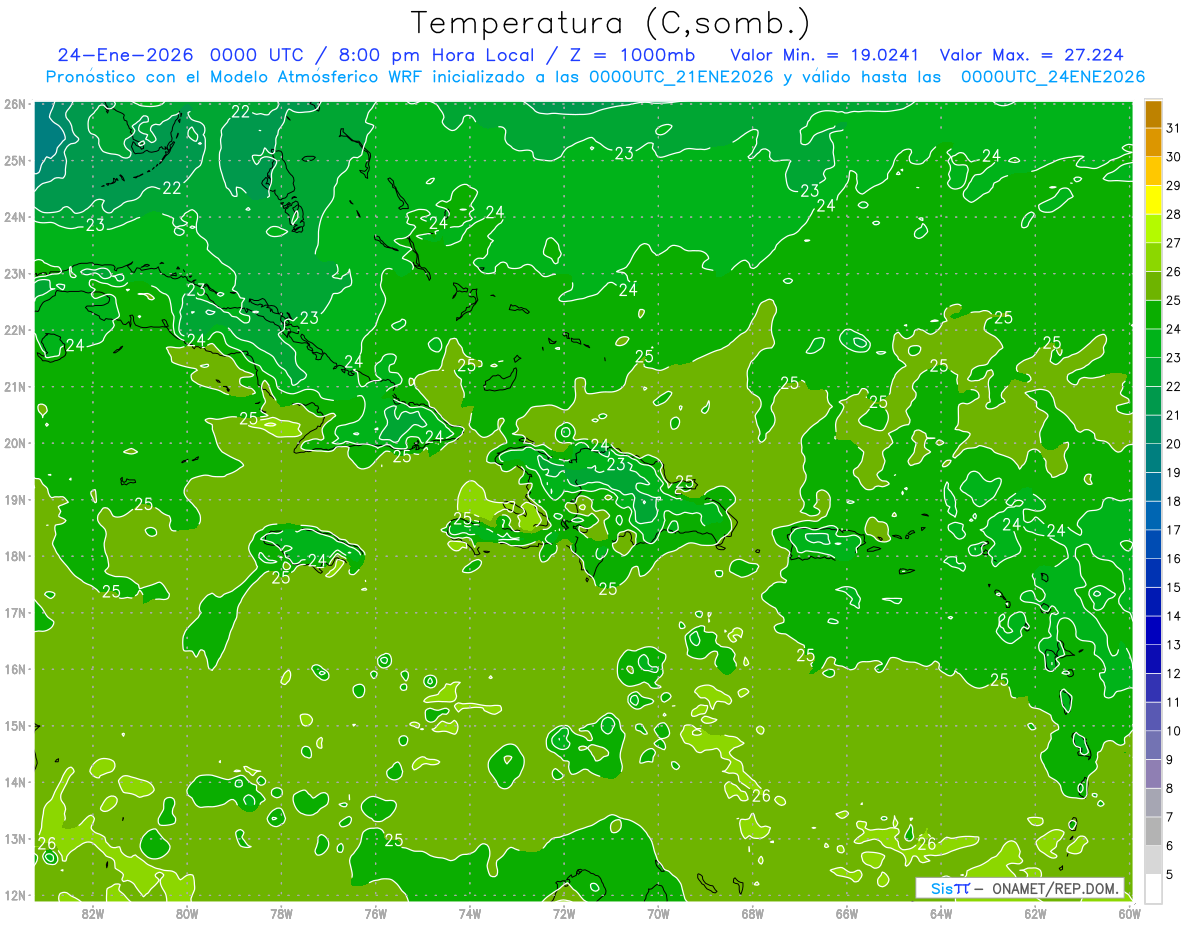Click the orange legend swatch between 30 and 31
The width and height of the screenshot is (1200, 927).
[1154, 143]
